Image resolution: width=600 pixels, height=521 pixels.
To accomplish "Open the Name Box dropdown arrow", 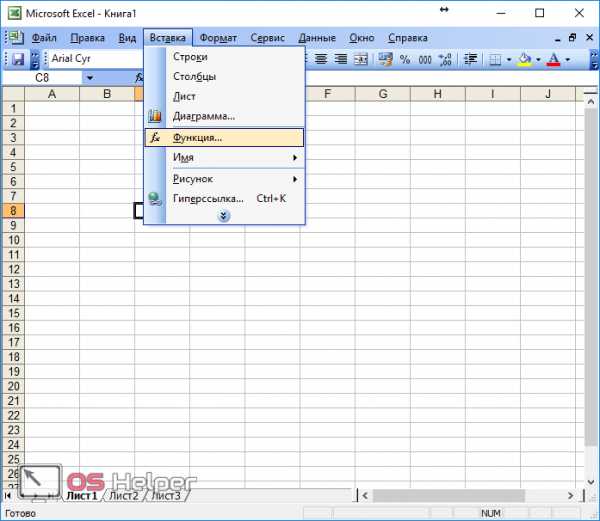I will [x=90, y=78].
